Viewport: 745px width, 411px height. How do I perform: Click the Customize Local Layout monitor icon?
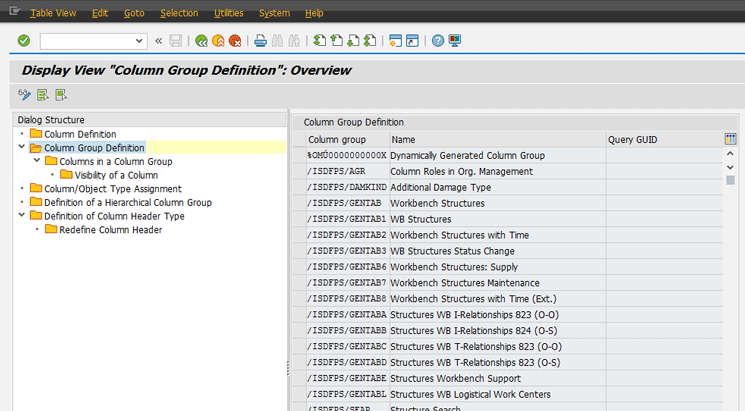click(x=454, y=41)
